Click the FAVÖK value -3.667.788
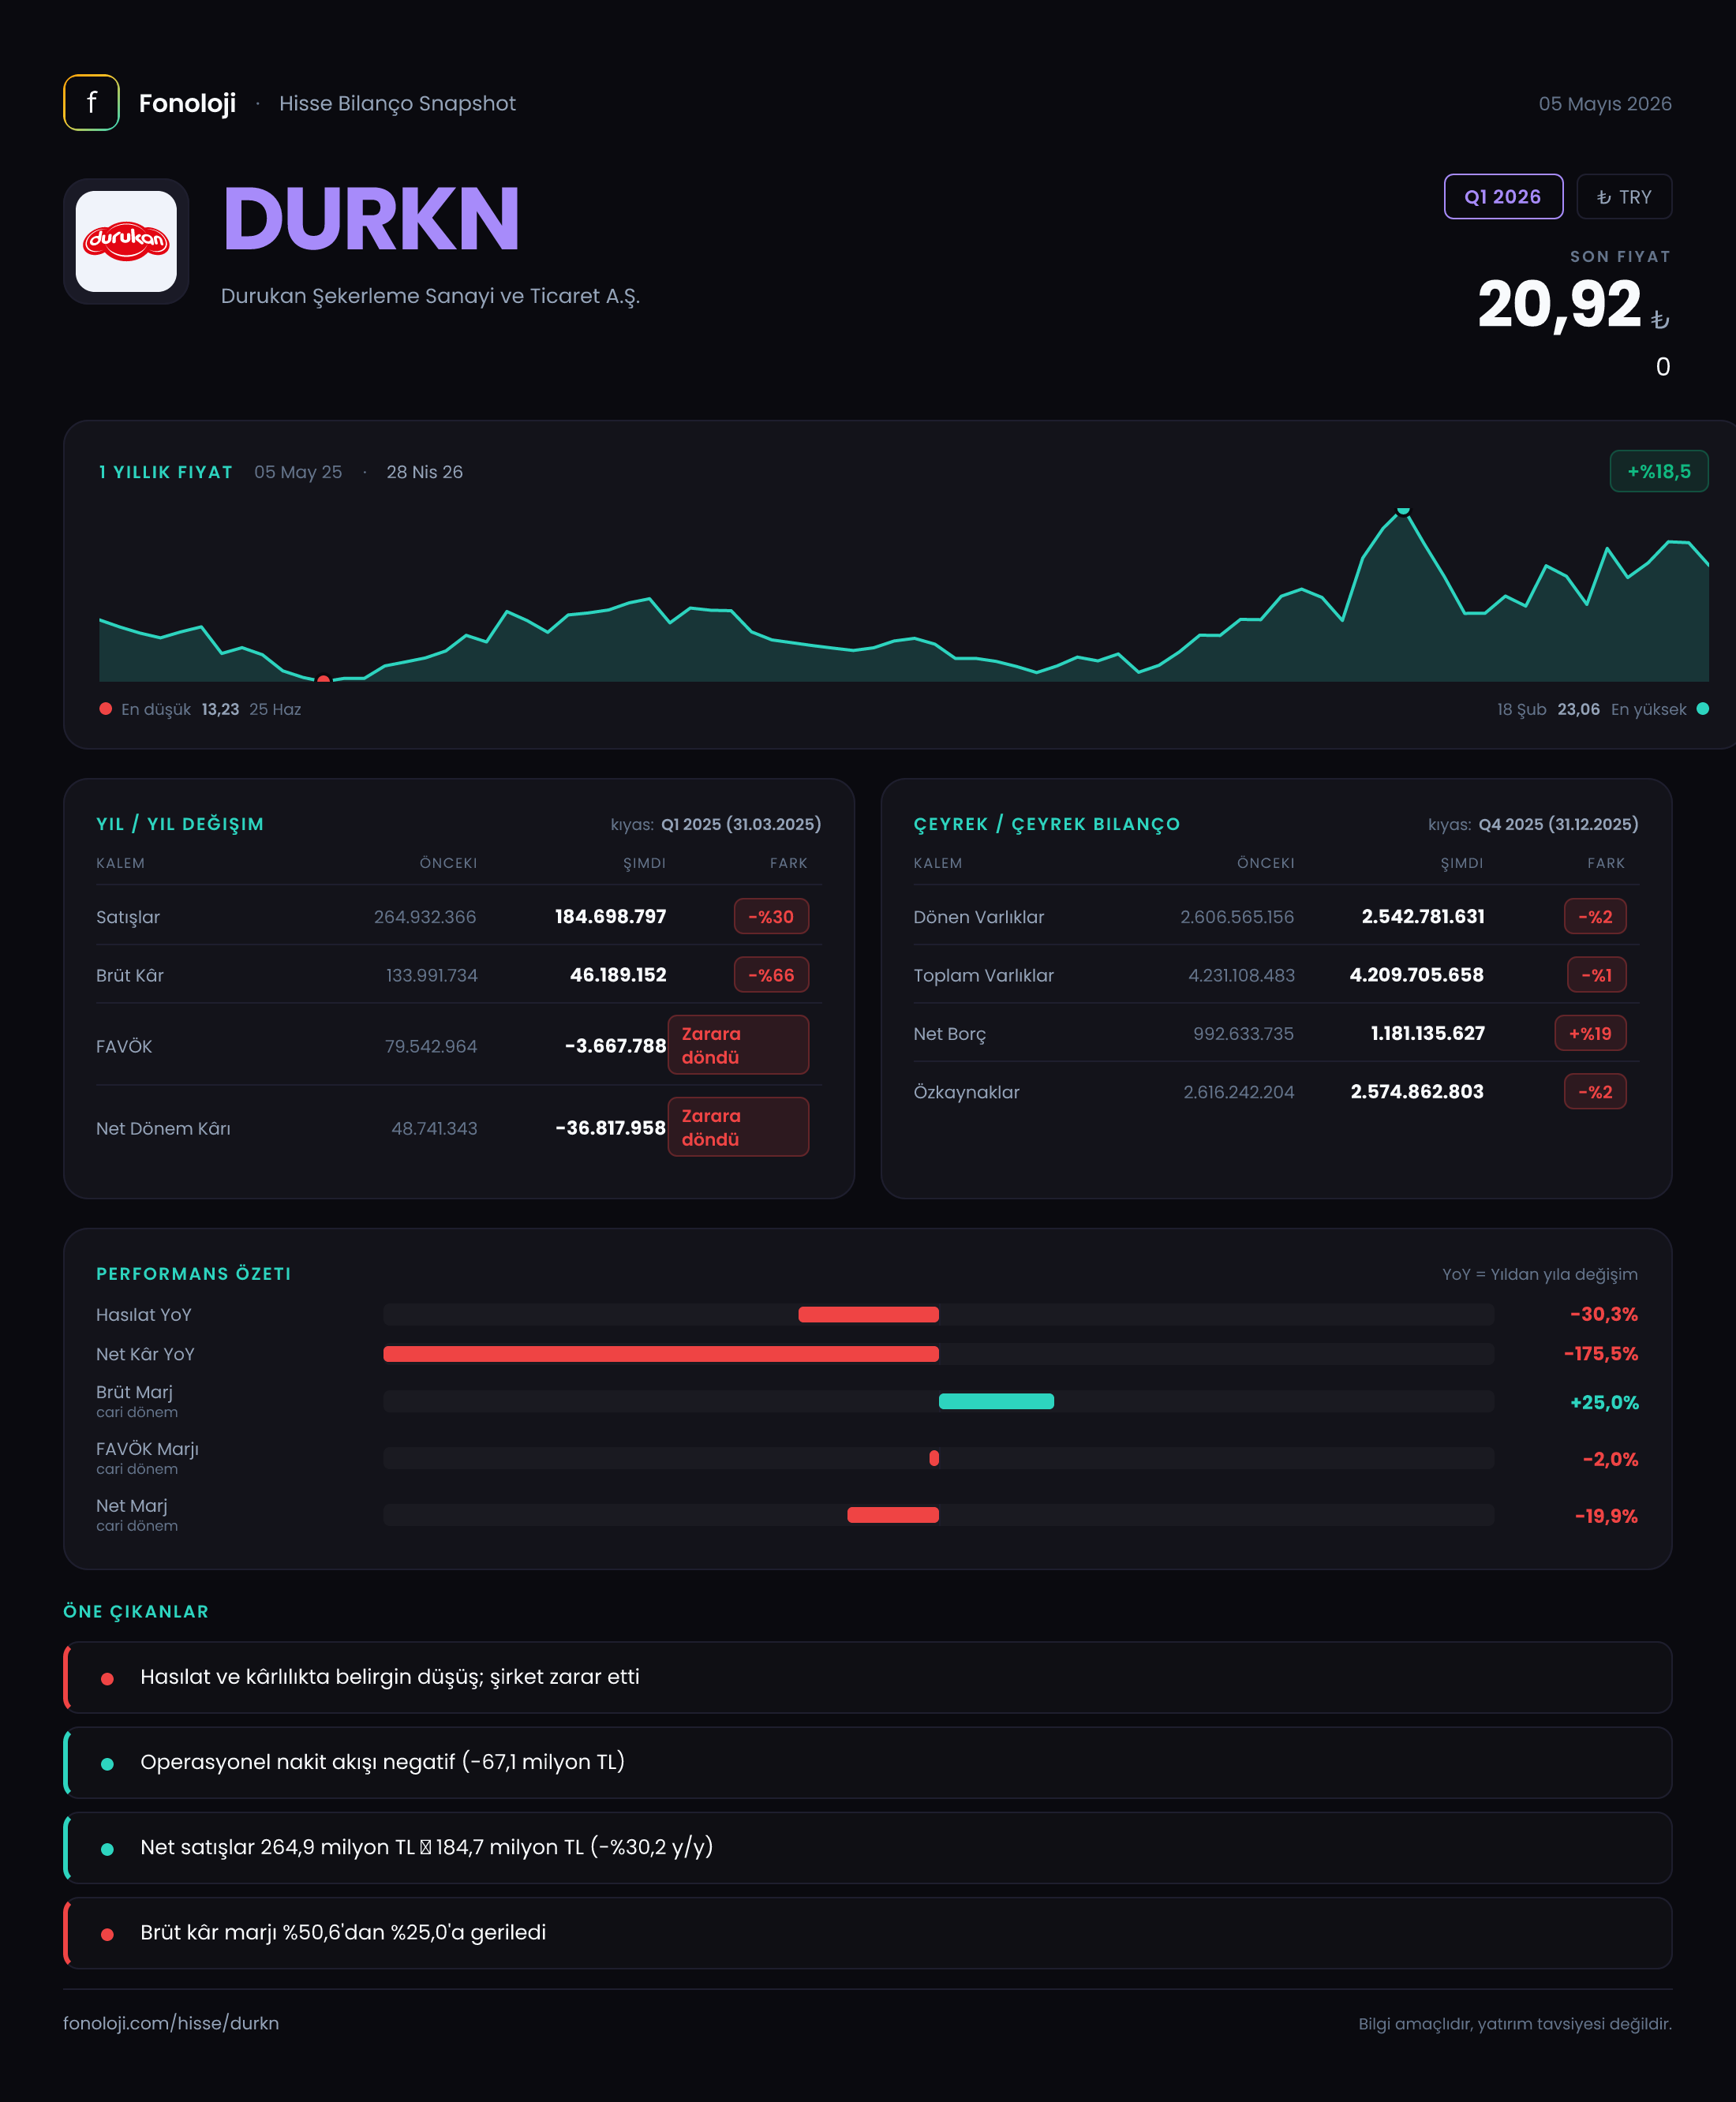This screenshot has width=1736, height=2102. 615,1045
